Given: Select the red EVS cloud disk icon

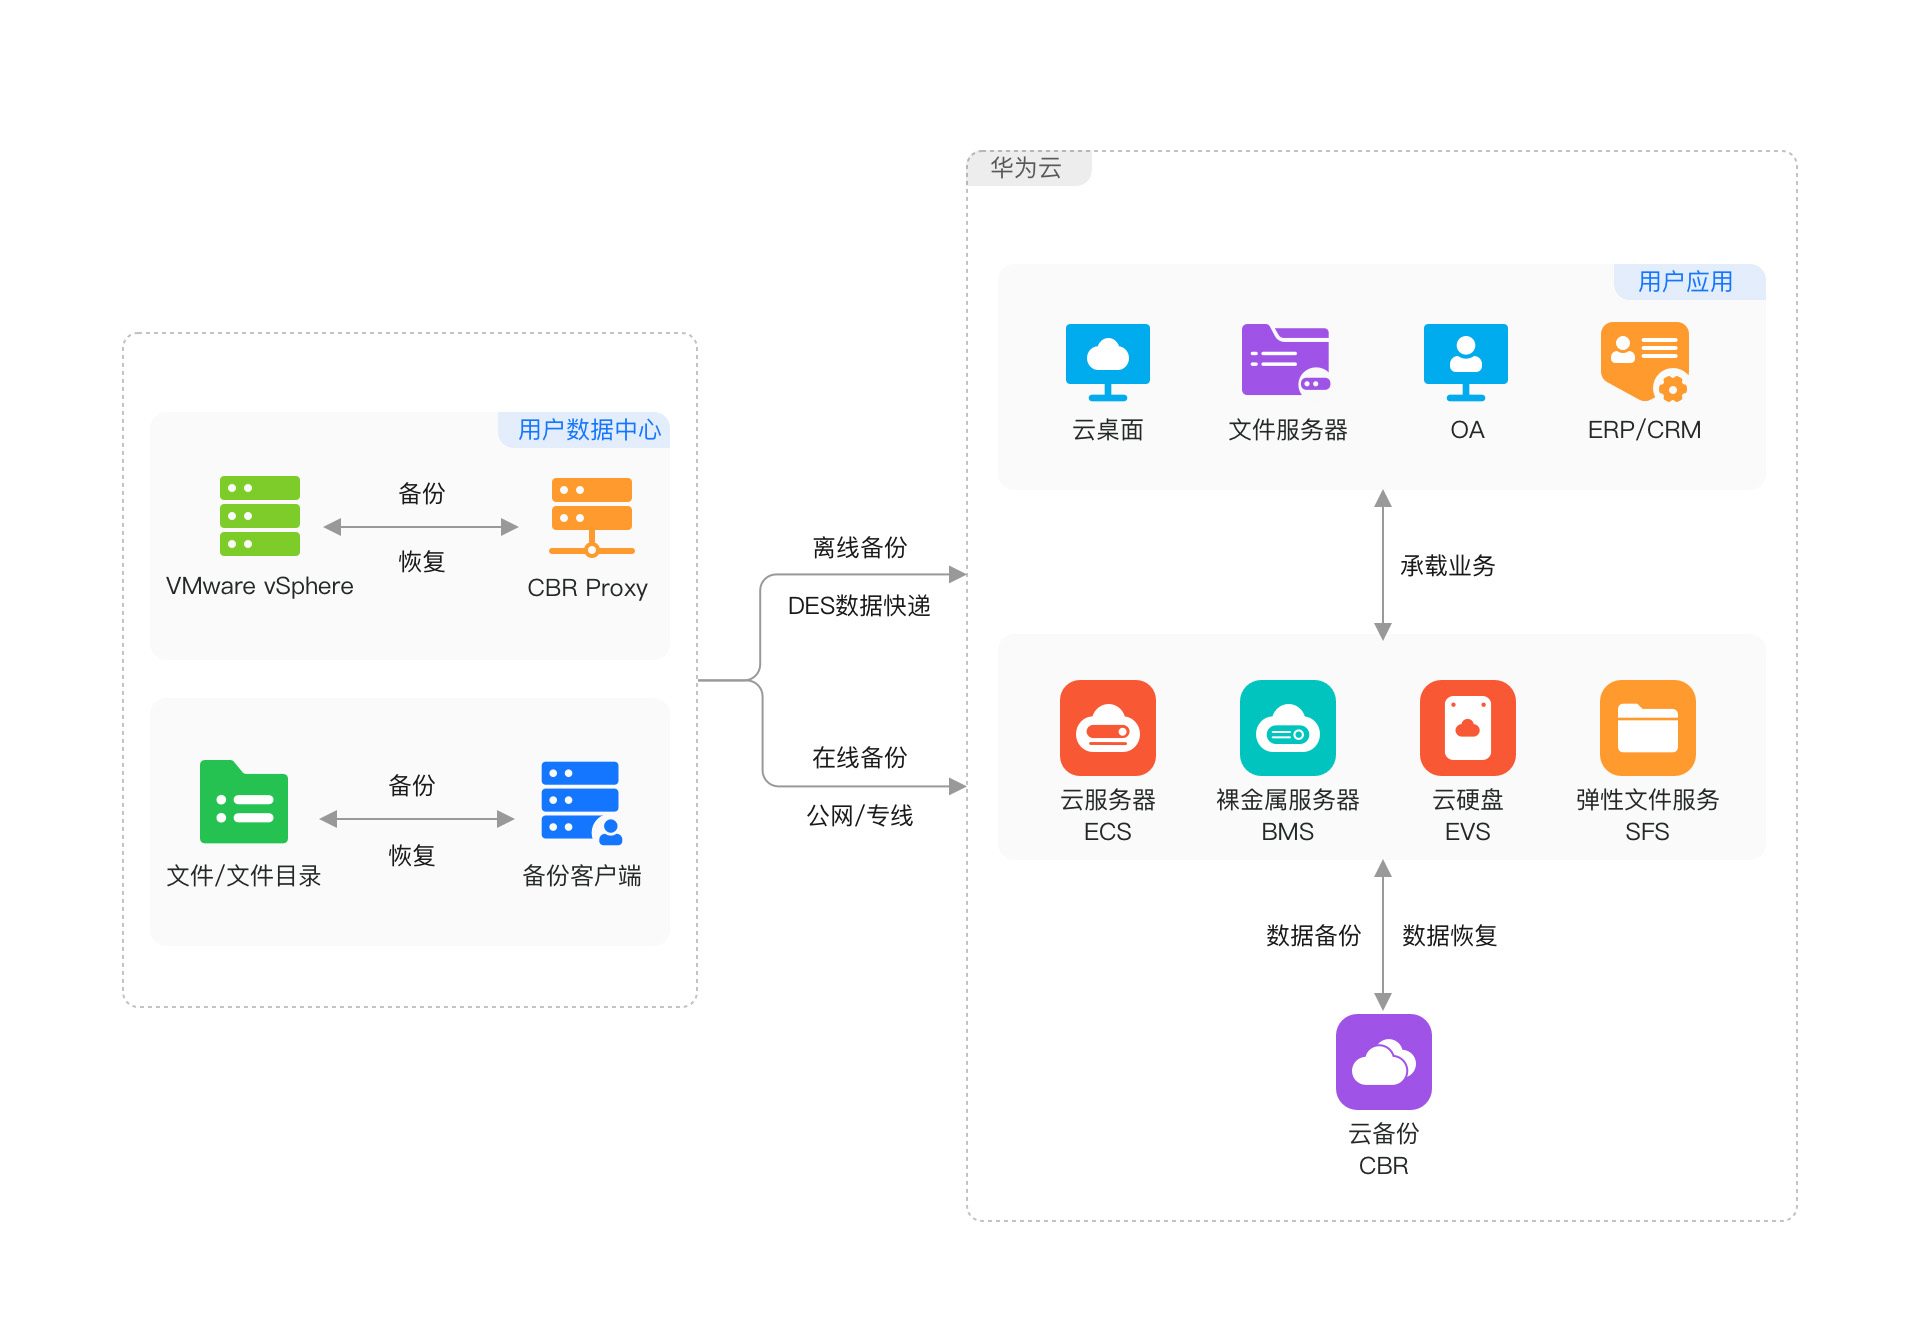Looking at the screenshot, I should (1467, 728).
